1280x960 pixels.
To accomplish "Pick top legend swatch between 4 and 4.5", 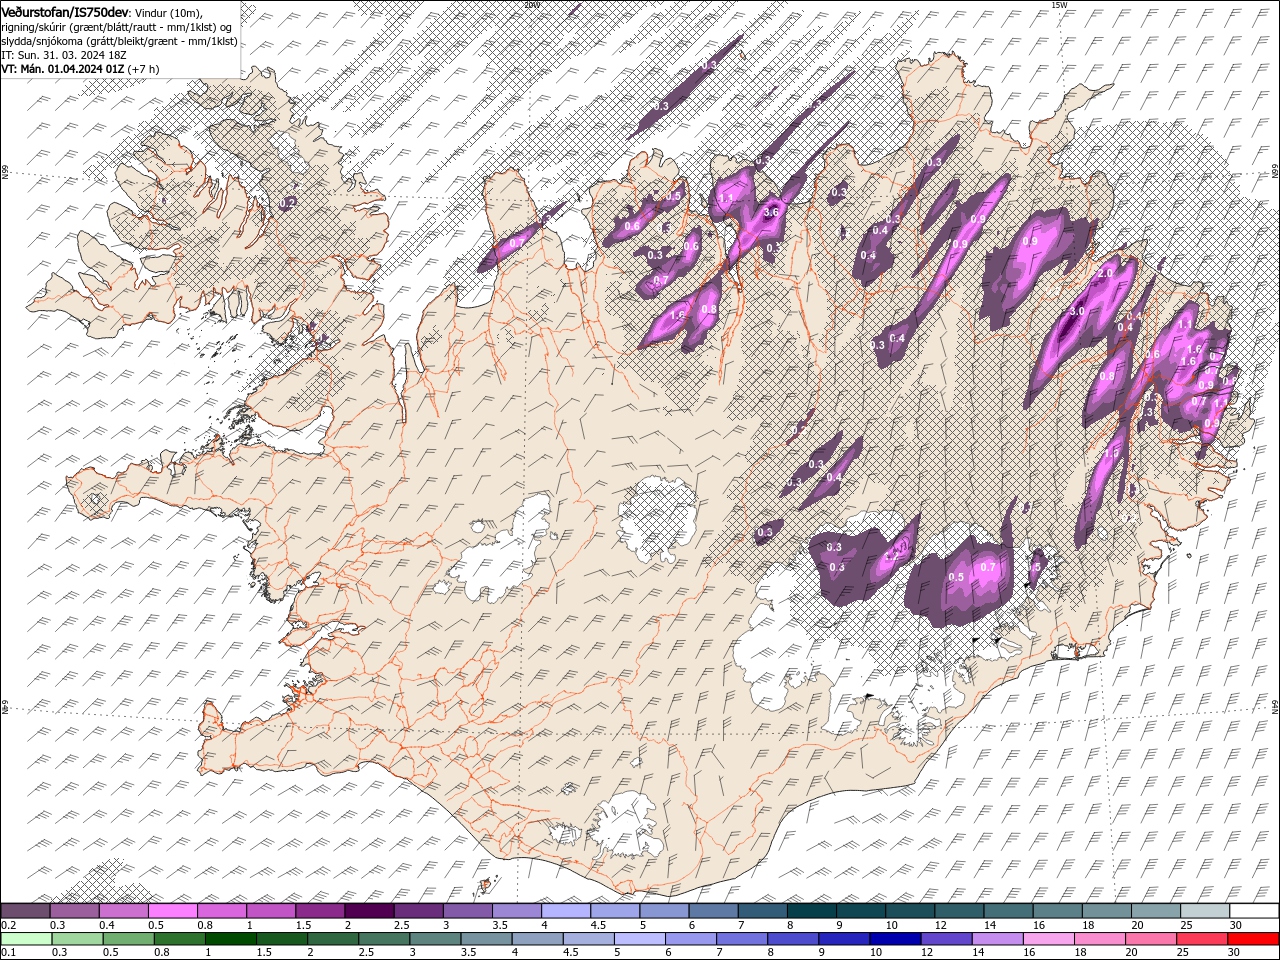I will point(566,911).
